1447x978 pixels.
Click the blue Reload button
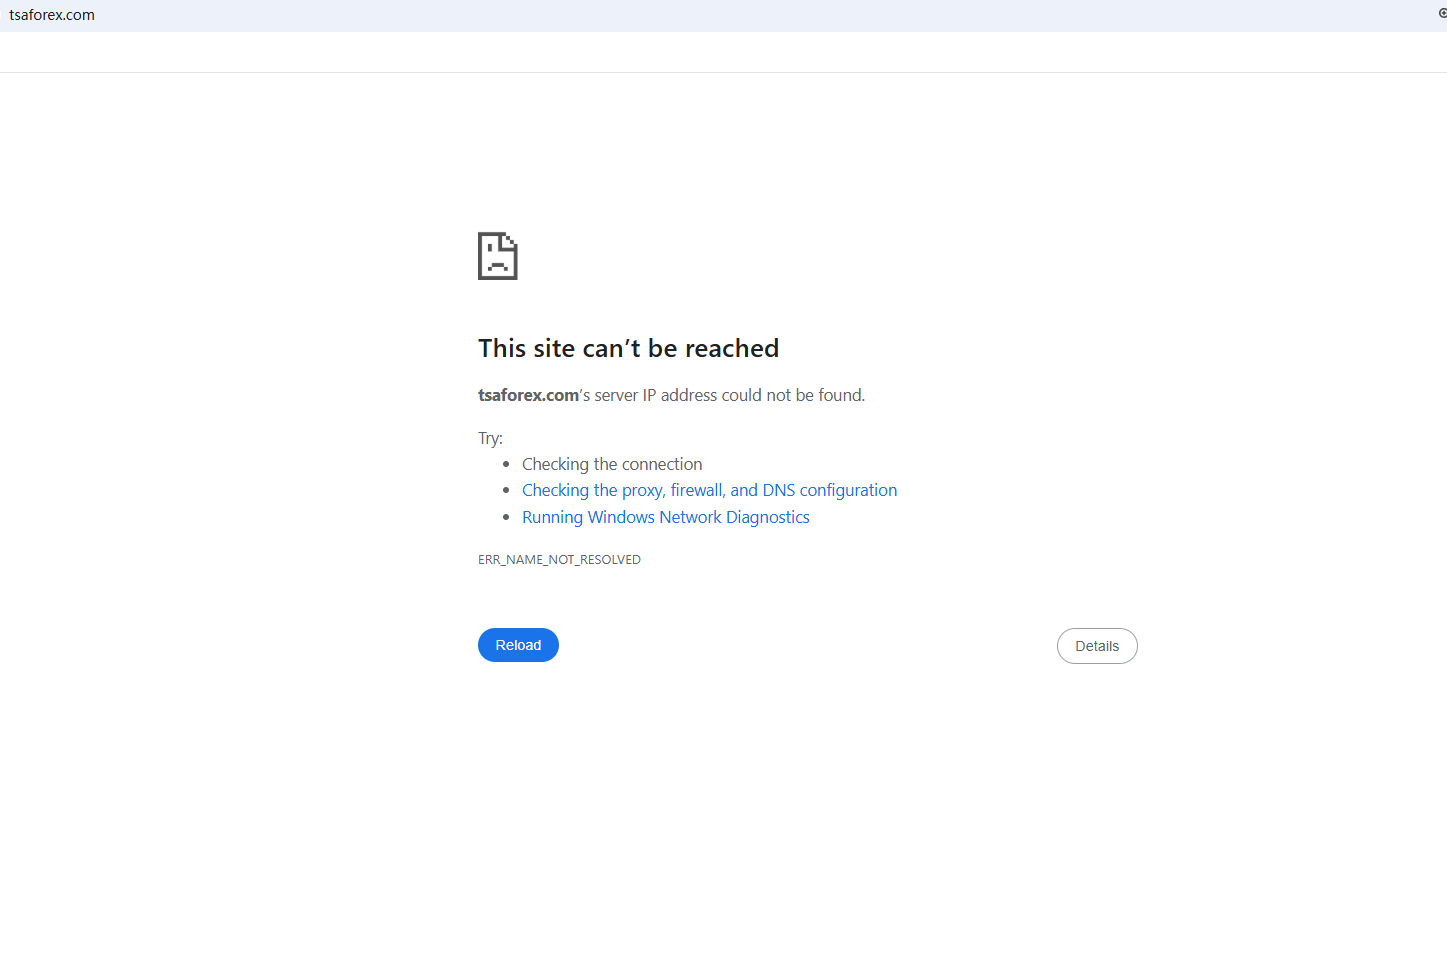point(518,645)
